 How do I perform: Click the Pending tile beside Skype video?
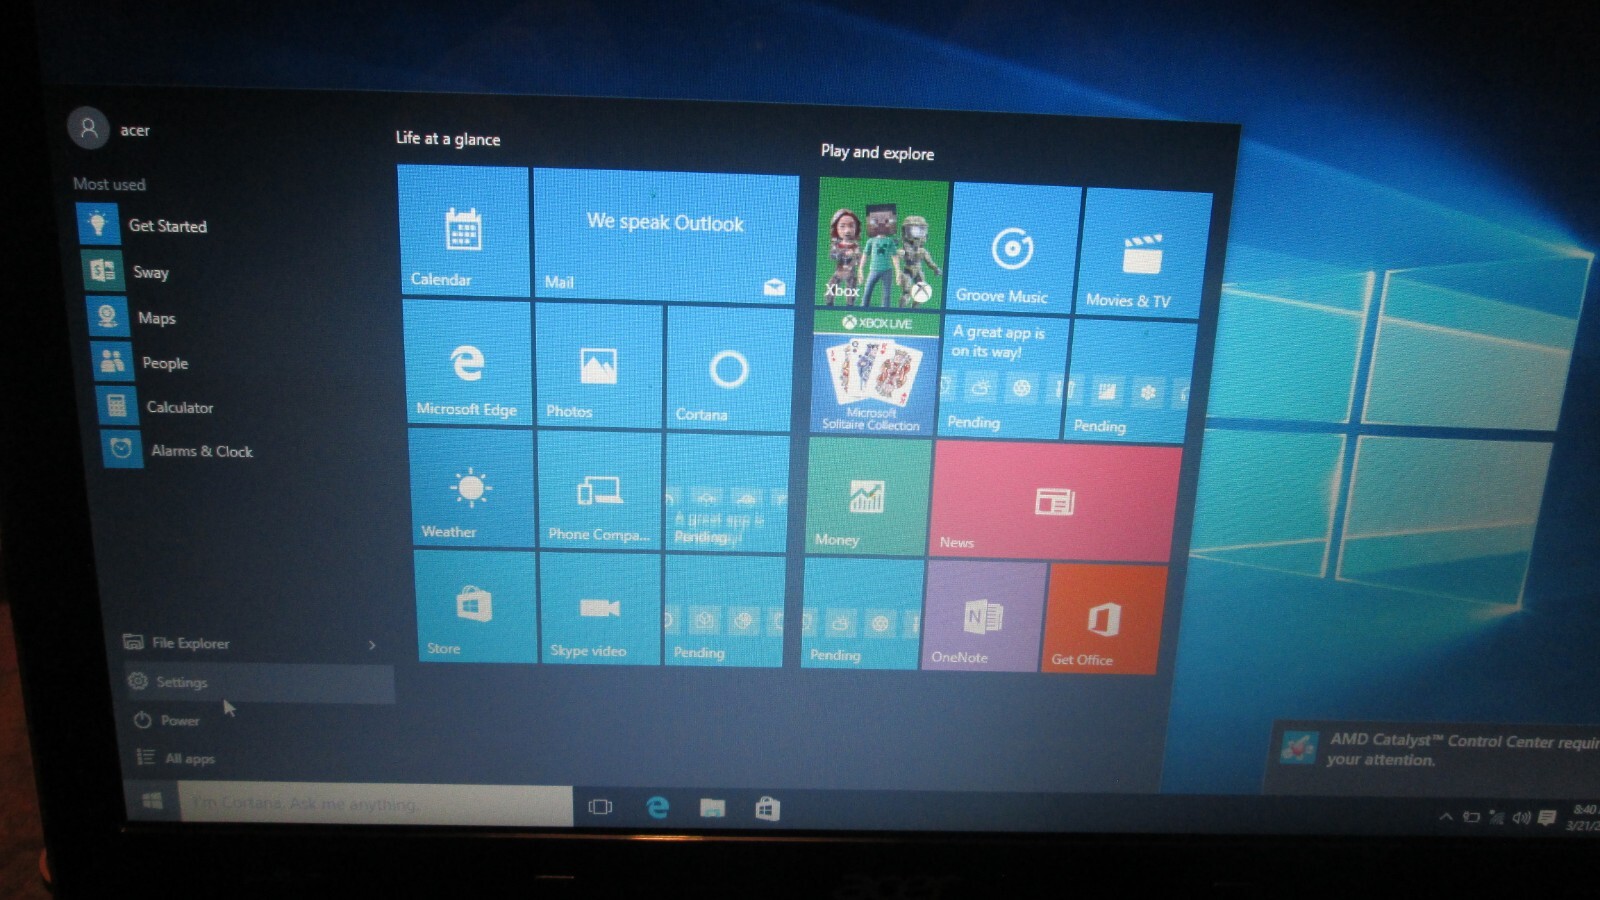point(724,611)
